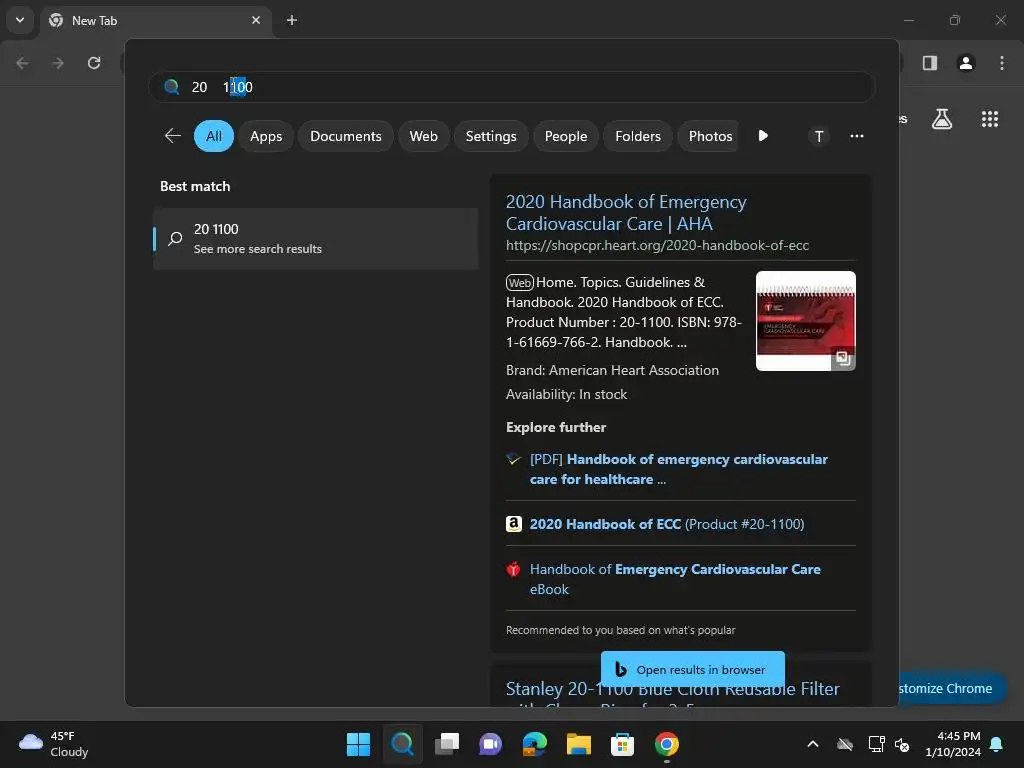Click into the search text field
Image resolution: width=1024 pixels, height=768 pixels.
512,87
